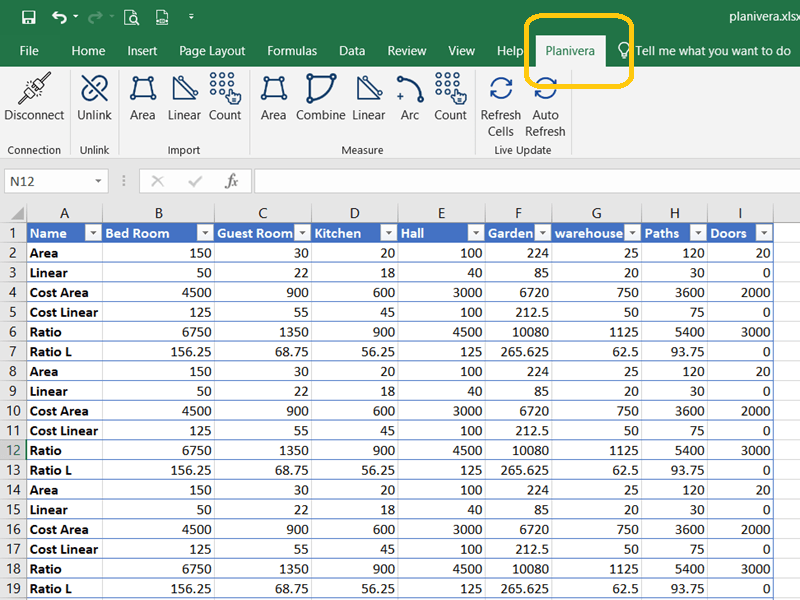800x600 pixels.
Task: Select row 1 header
Action: (x=13, y=233)
